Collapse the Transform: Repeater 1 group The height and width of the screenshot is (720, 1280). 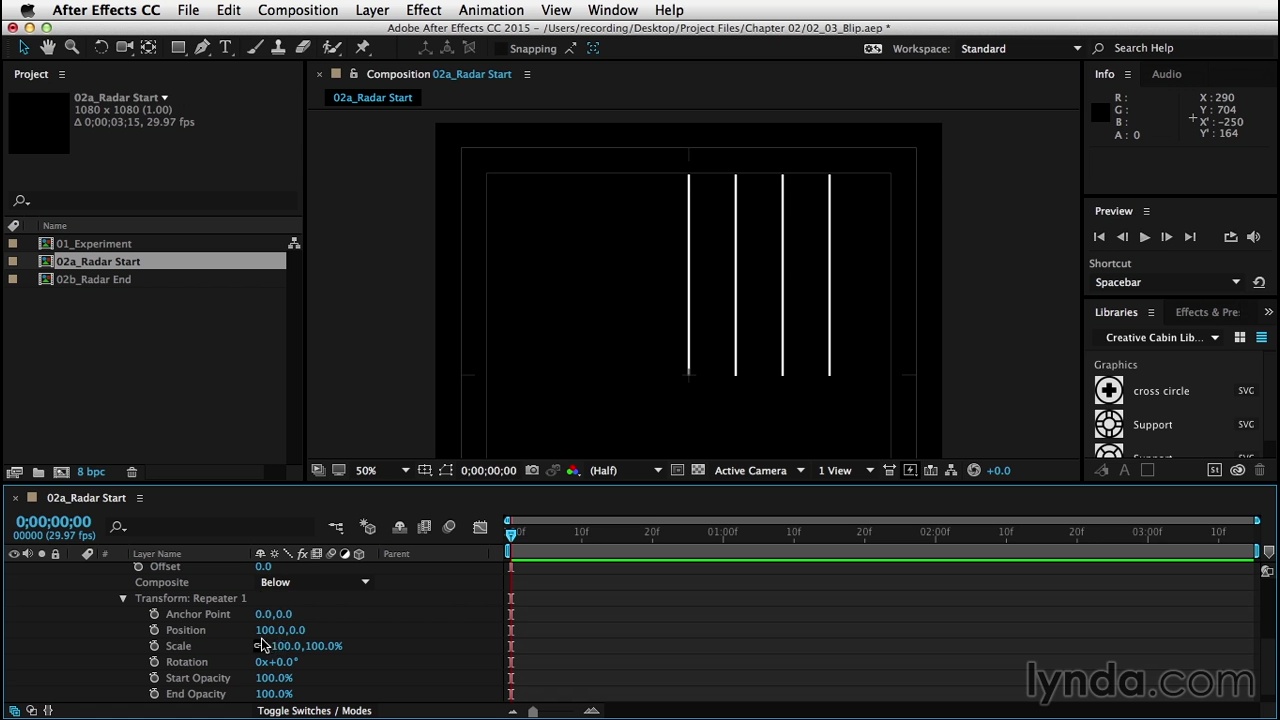point(123,598)
